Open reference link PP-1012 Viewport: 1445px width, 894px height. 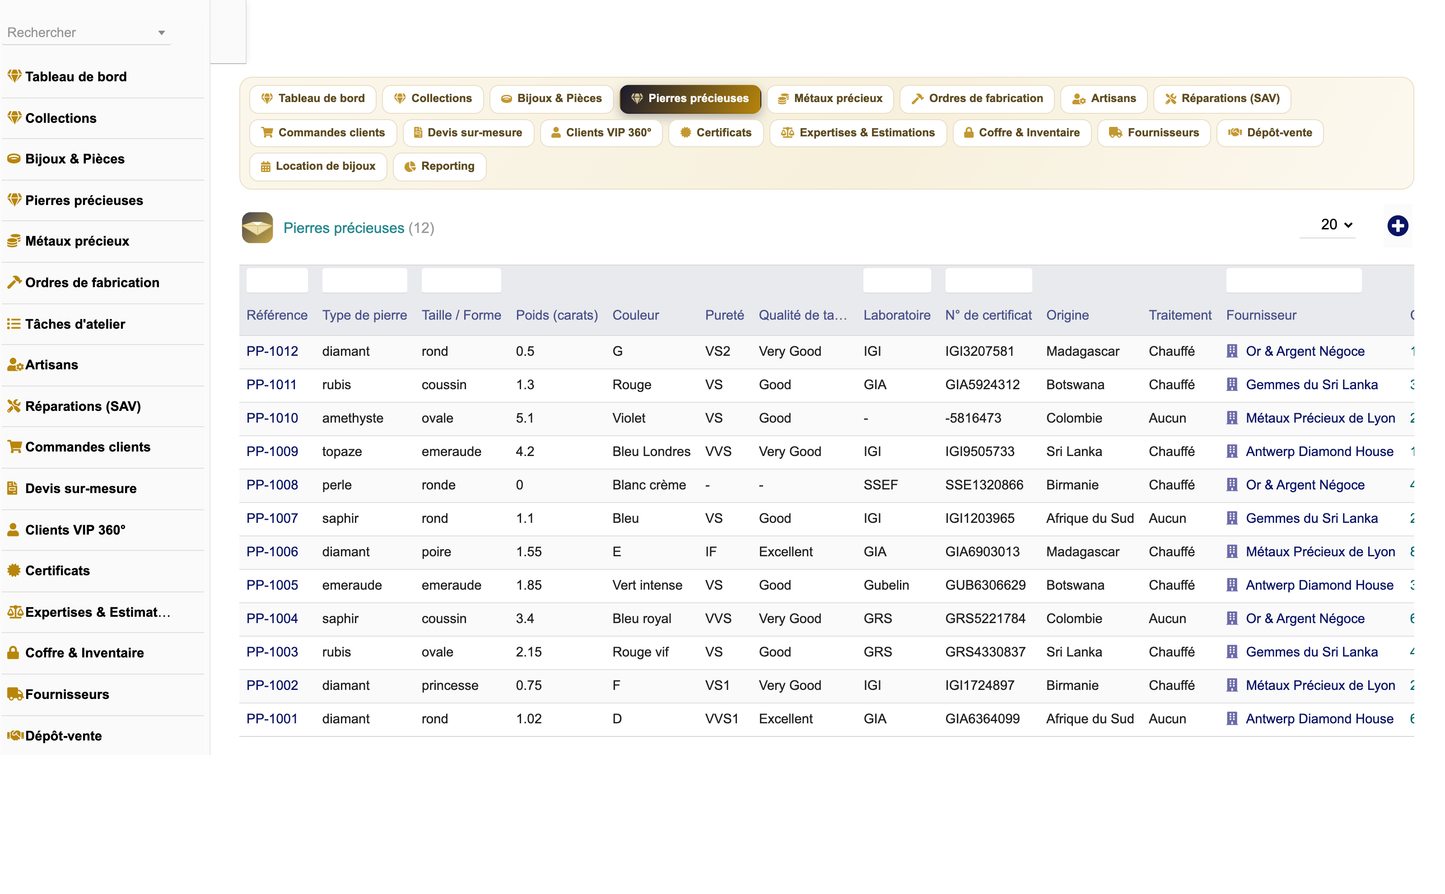point(272,351)
